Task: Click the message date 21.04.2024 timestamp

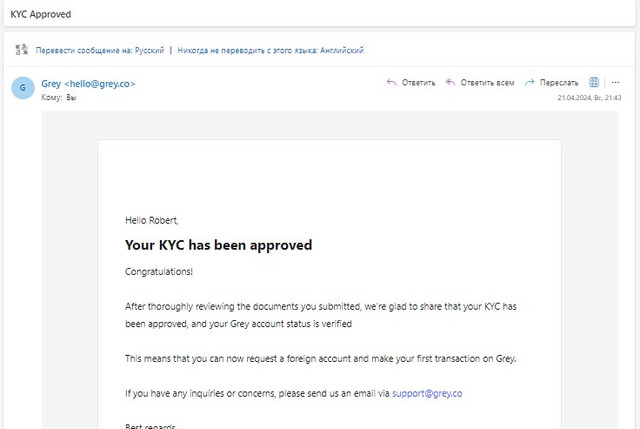Action: (589, 98)
